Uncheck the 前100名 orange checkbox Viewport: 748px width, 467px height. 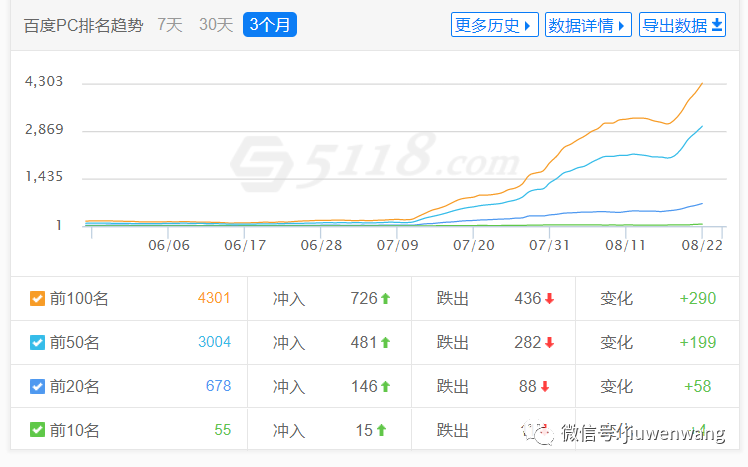pos(37,298)
